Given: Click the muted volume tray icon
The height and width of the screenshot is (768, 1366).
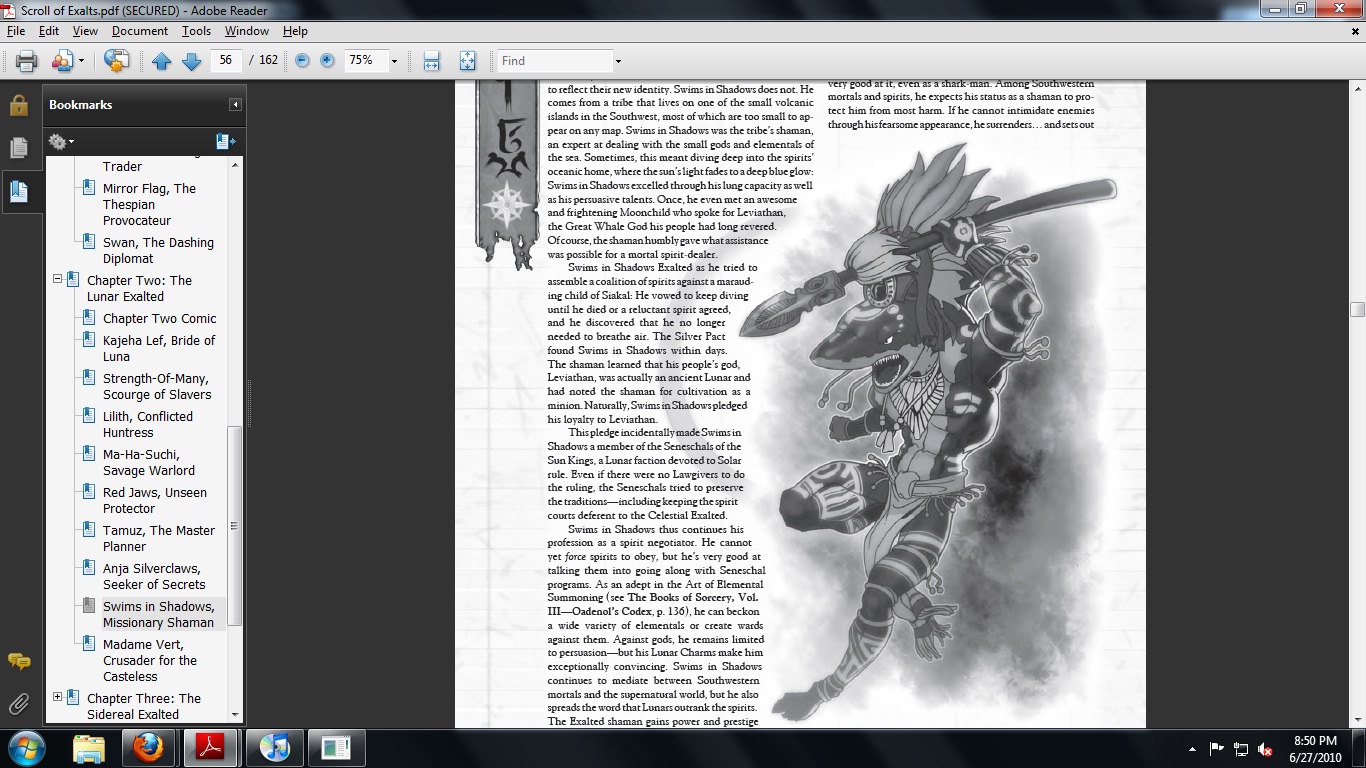Looking at the screenshot, I should coord(1265,749).
